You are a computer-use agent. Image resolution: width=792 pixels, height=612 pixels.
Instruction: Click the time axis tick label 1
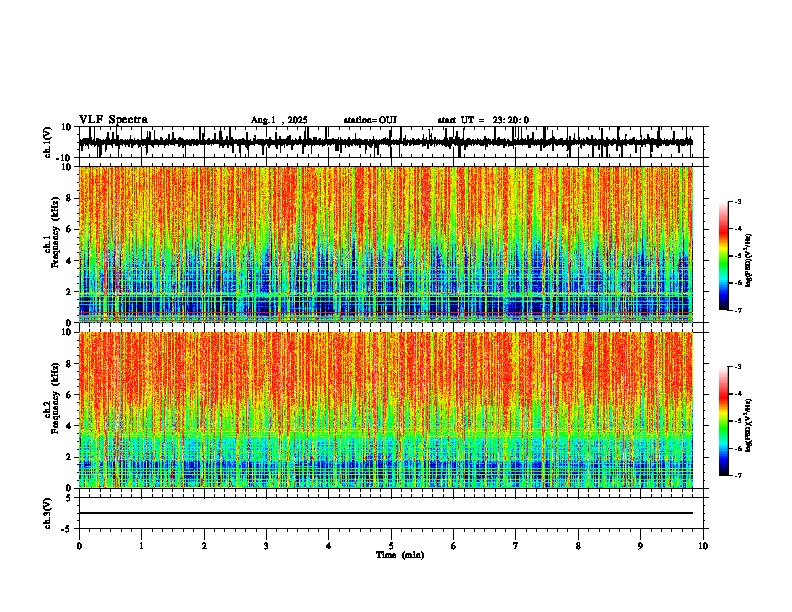click(x=141, y=546)
